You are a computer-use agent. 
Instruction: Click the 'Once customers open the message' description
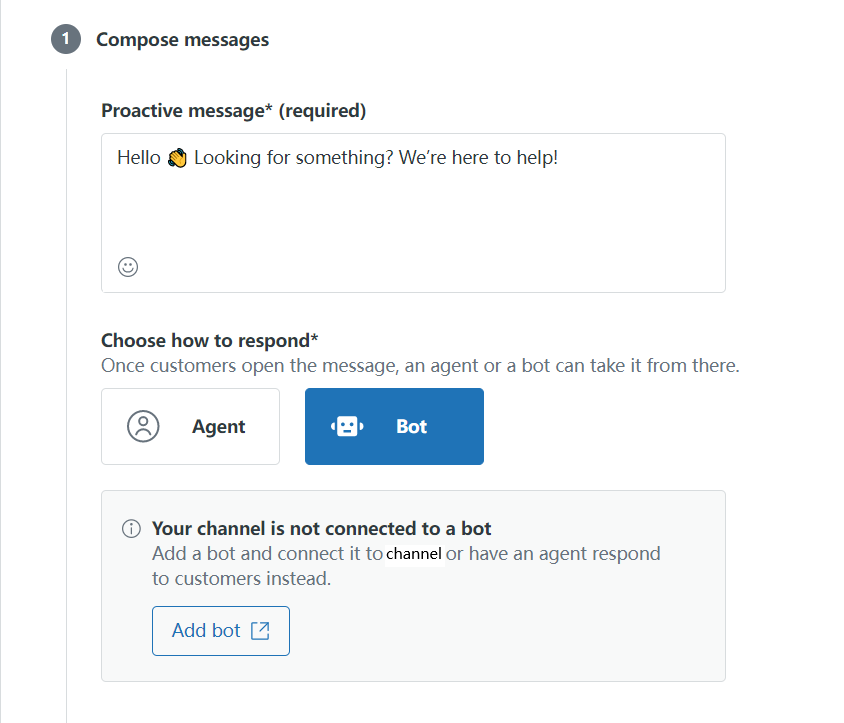click(420, 366)
